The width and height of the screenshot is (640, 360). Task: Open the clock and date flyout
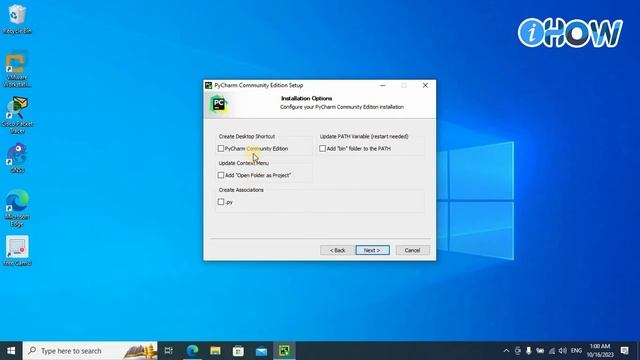point(600,351)
